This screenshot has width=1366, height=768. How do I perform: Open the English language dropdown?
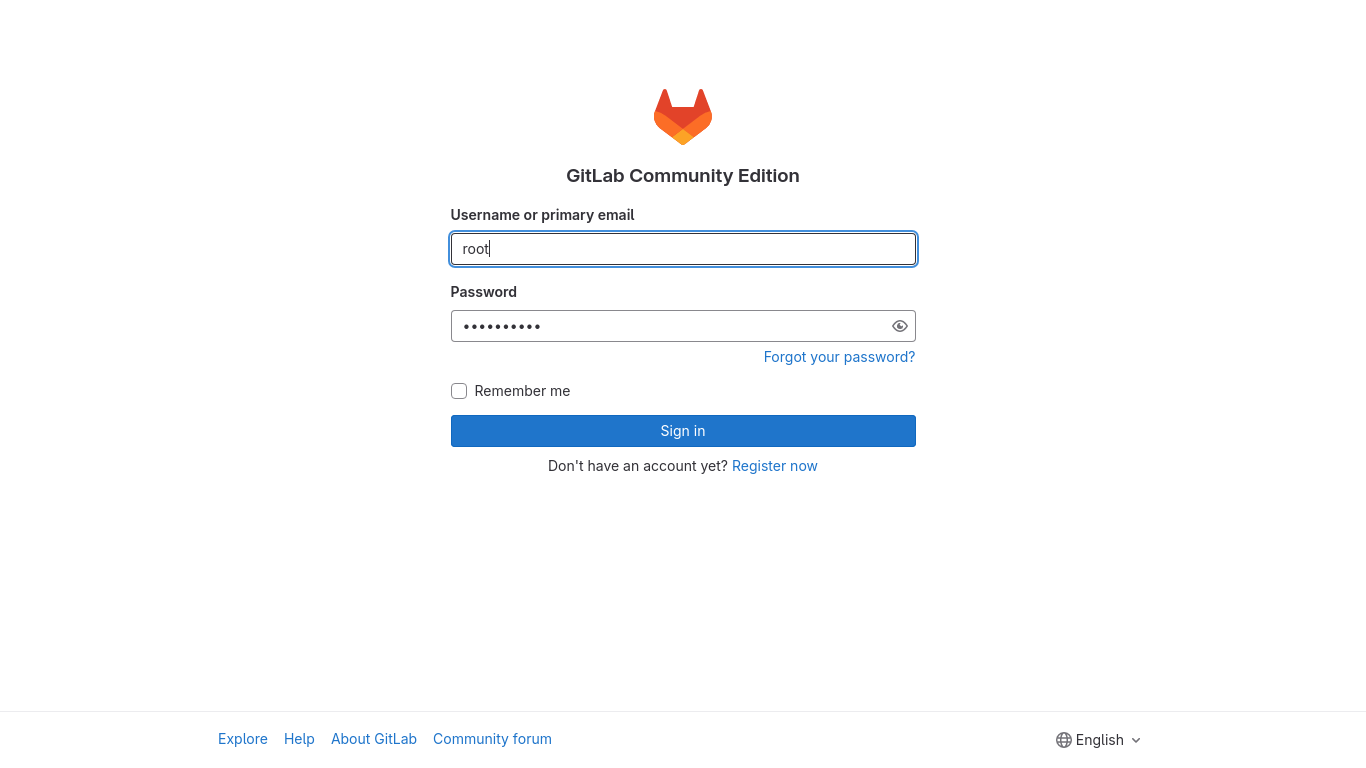1099,740
